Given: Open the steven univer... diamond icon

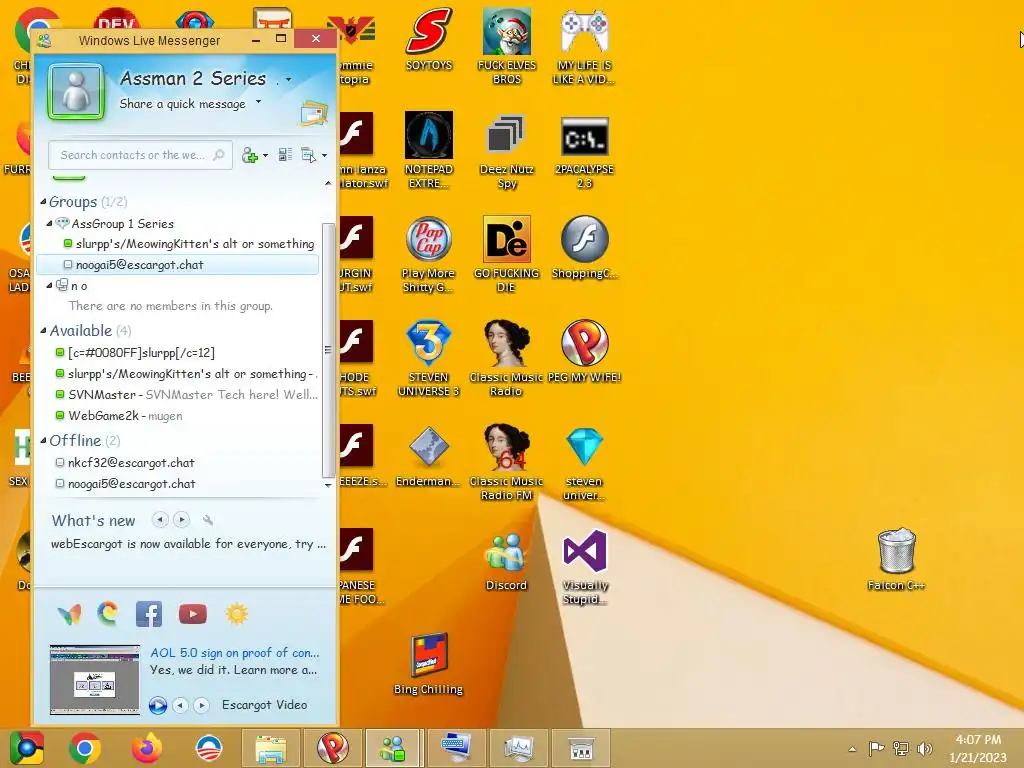Looking at the screenshot, I should point(584,462).
